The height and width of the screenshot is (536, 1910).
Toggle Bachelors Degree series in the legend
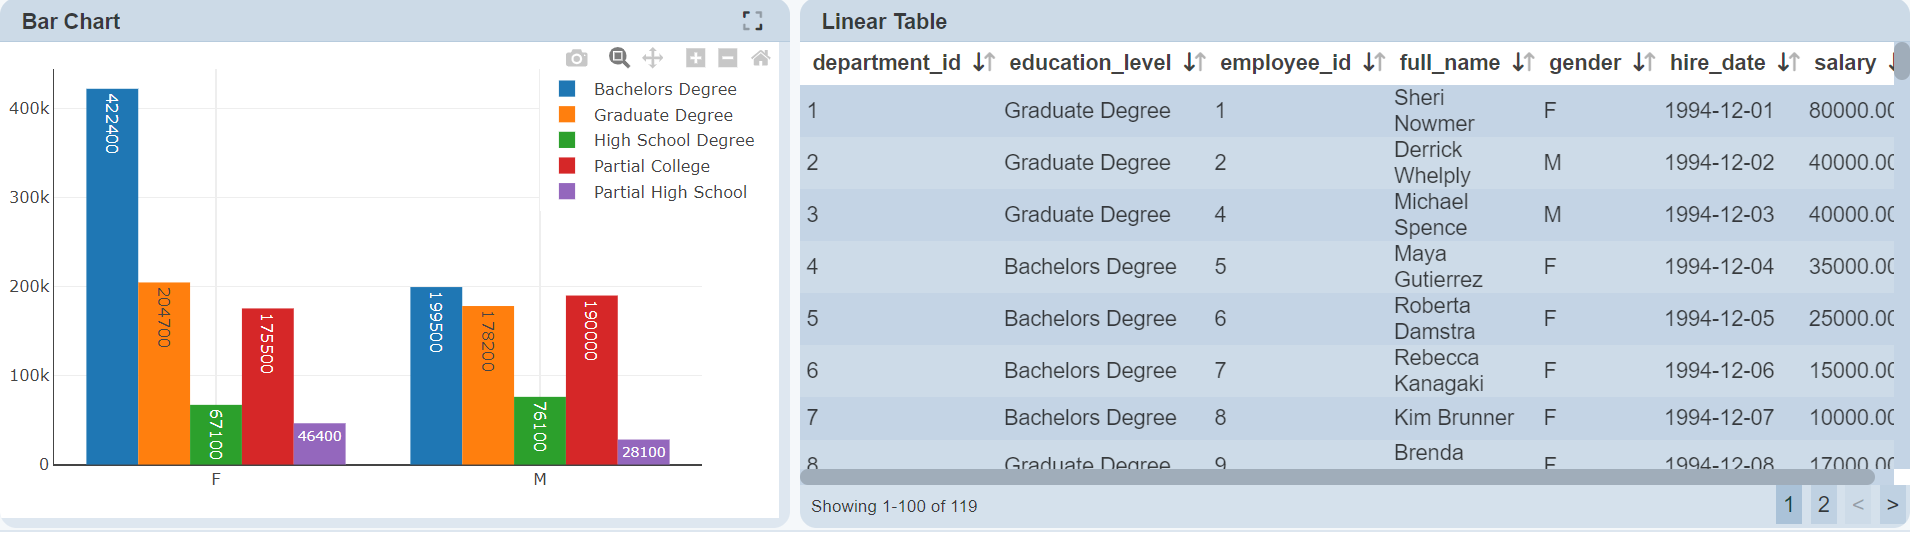coord(664,89)
